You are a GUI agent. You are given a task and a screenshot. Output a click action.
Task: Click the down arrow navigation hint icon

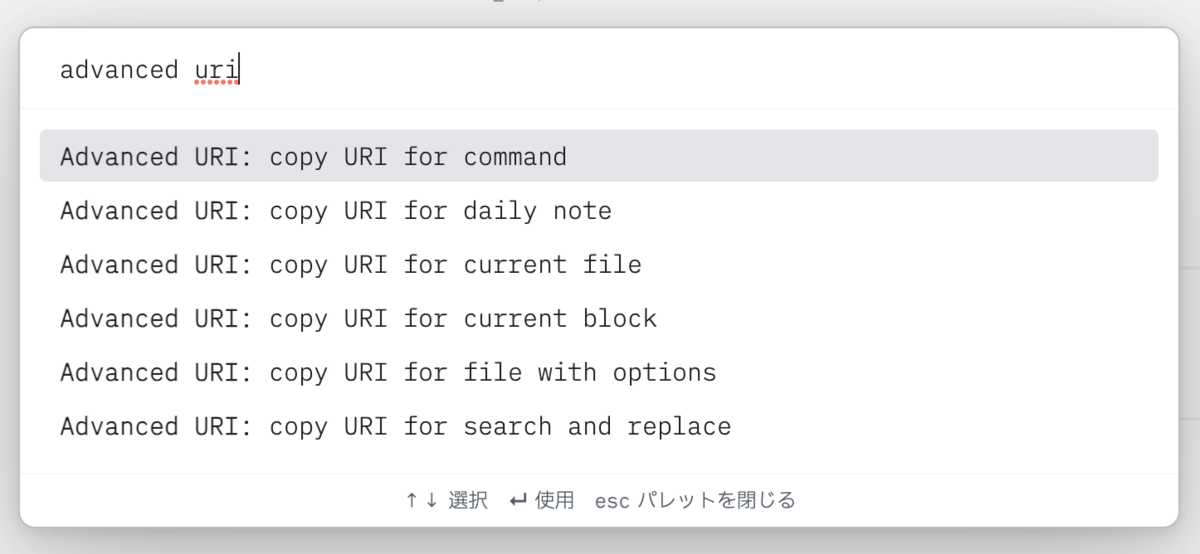click(431, 500)
